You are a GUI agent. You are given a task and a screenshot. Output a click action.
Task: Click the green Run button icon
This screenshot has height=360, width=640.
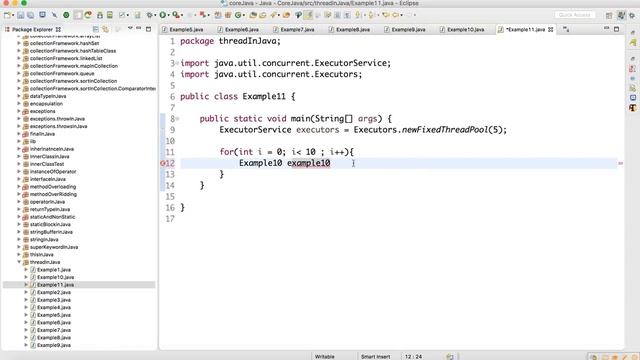[163, 15]
